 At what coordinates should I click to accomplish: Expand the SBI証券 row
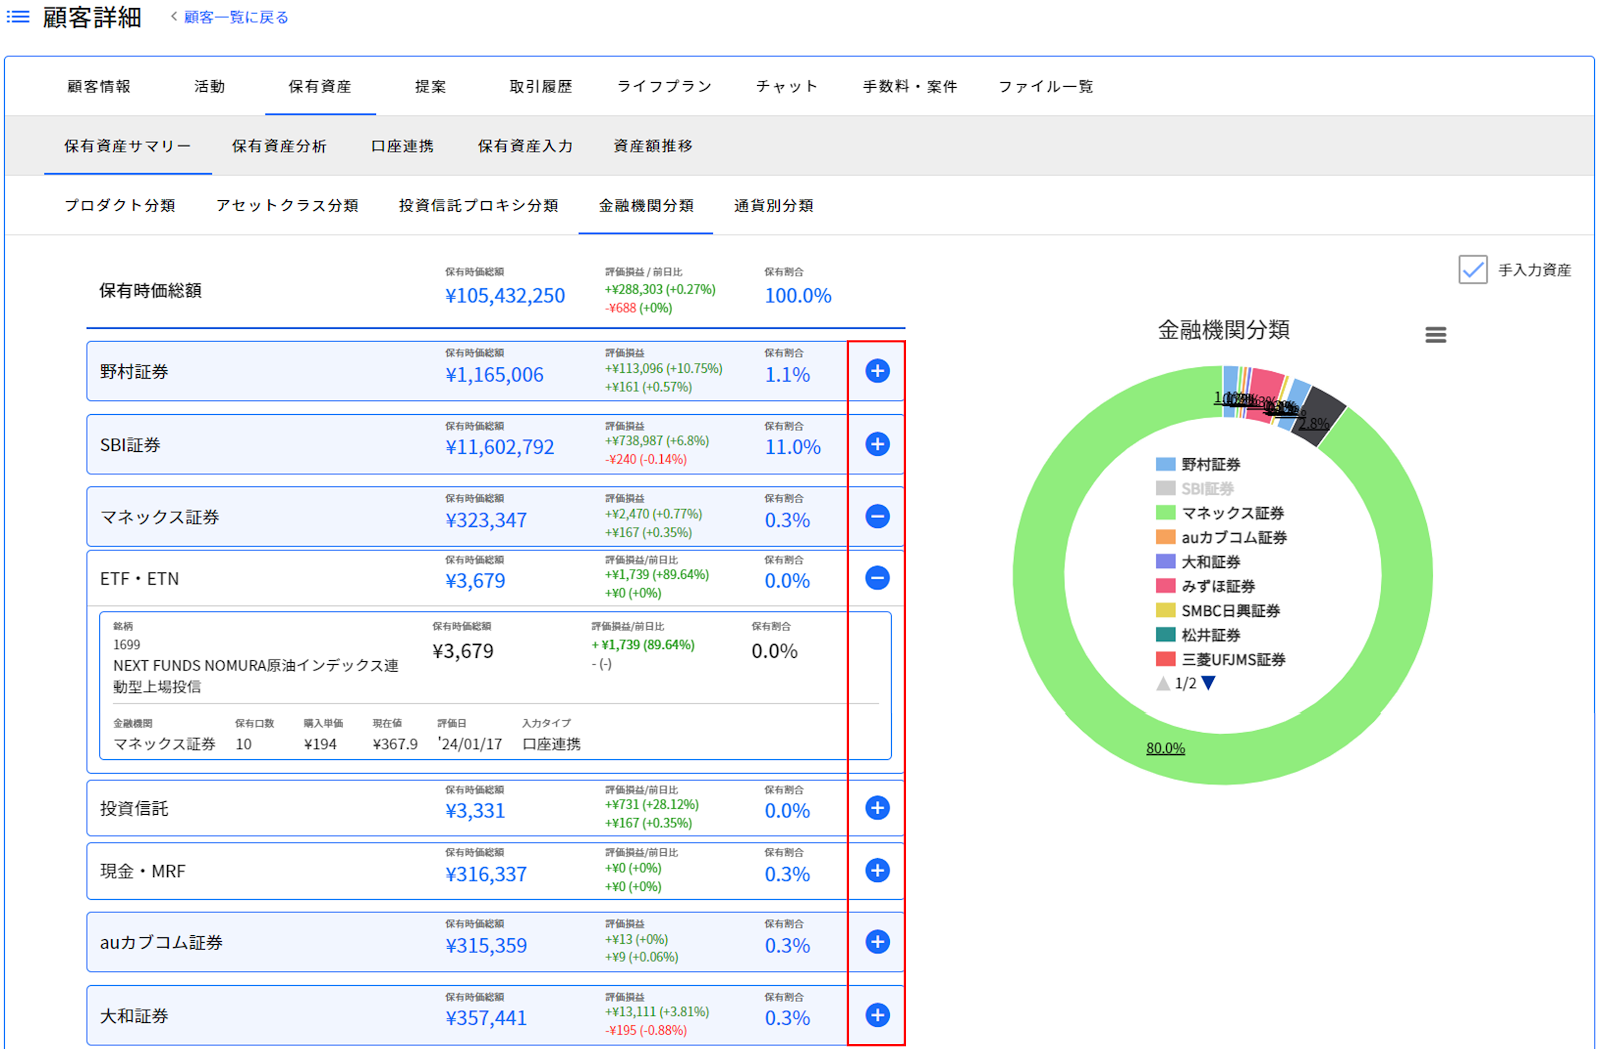[877, 444]
